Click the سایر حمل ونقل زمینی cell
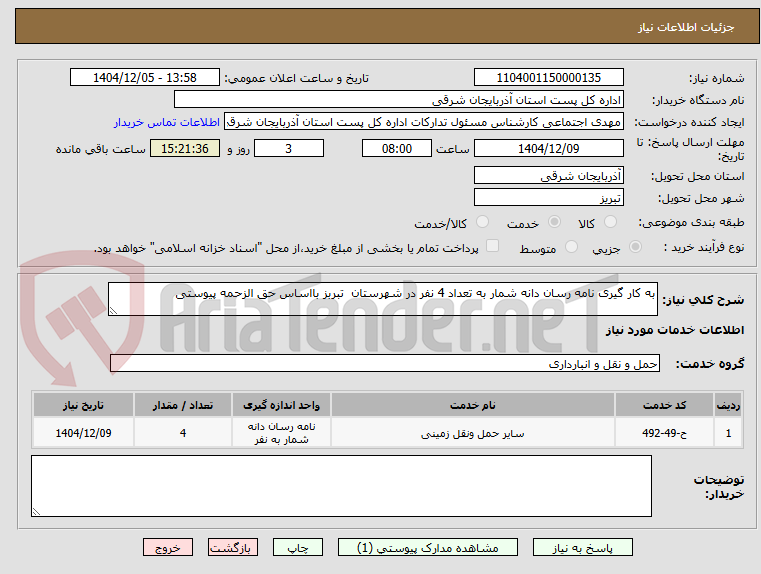The height and width of the screenshot is (574, 761). [473, 432]
